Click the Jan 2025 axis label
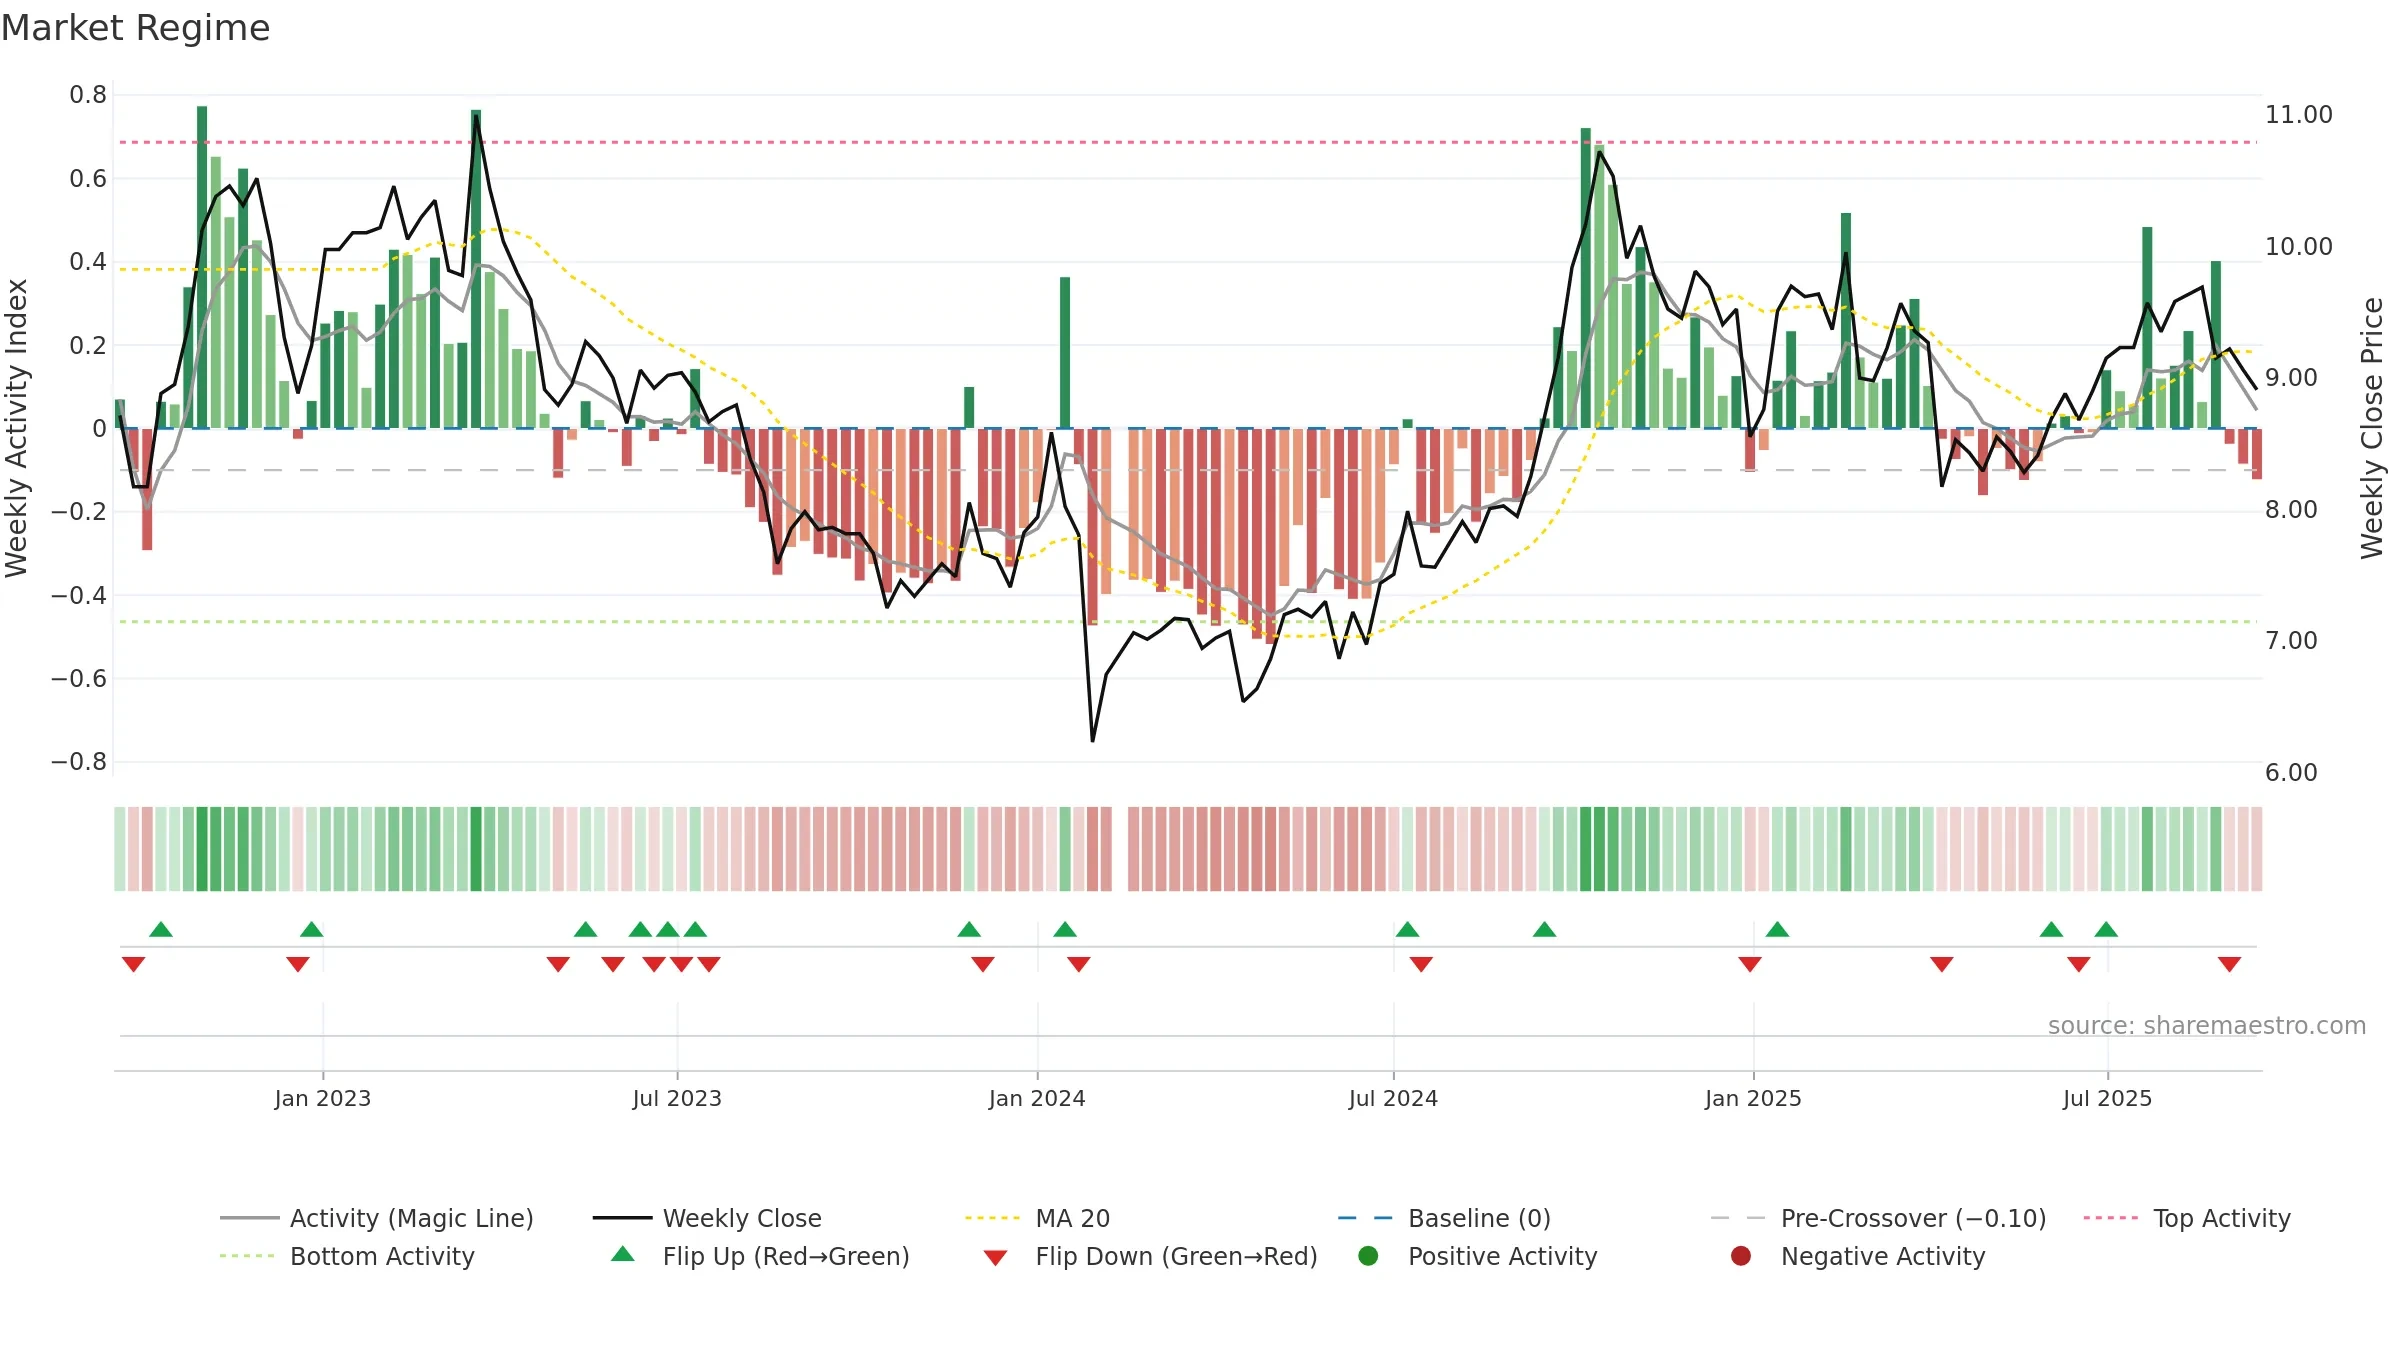Image resolution: width=2400 pixels, height=1350 pixels. coord(1753,1098)
